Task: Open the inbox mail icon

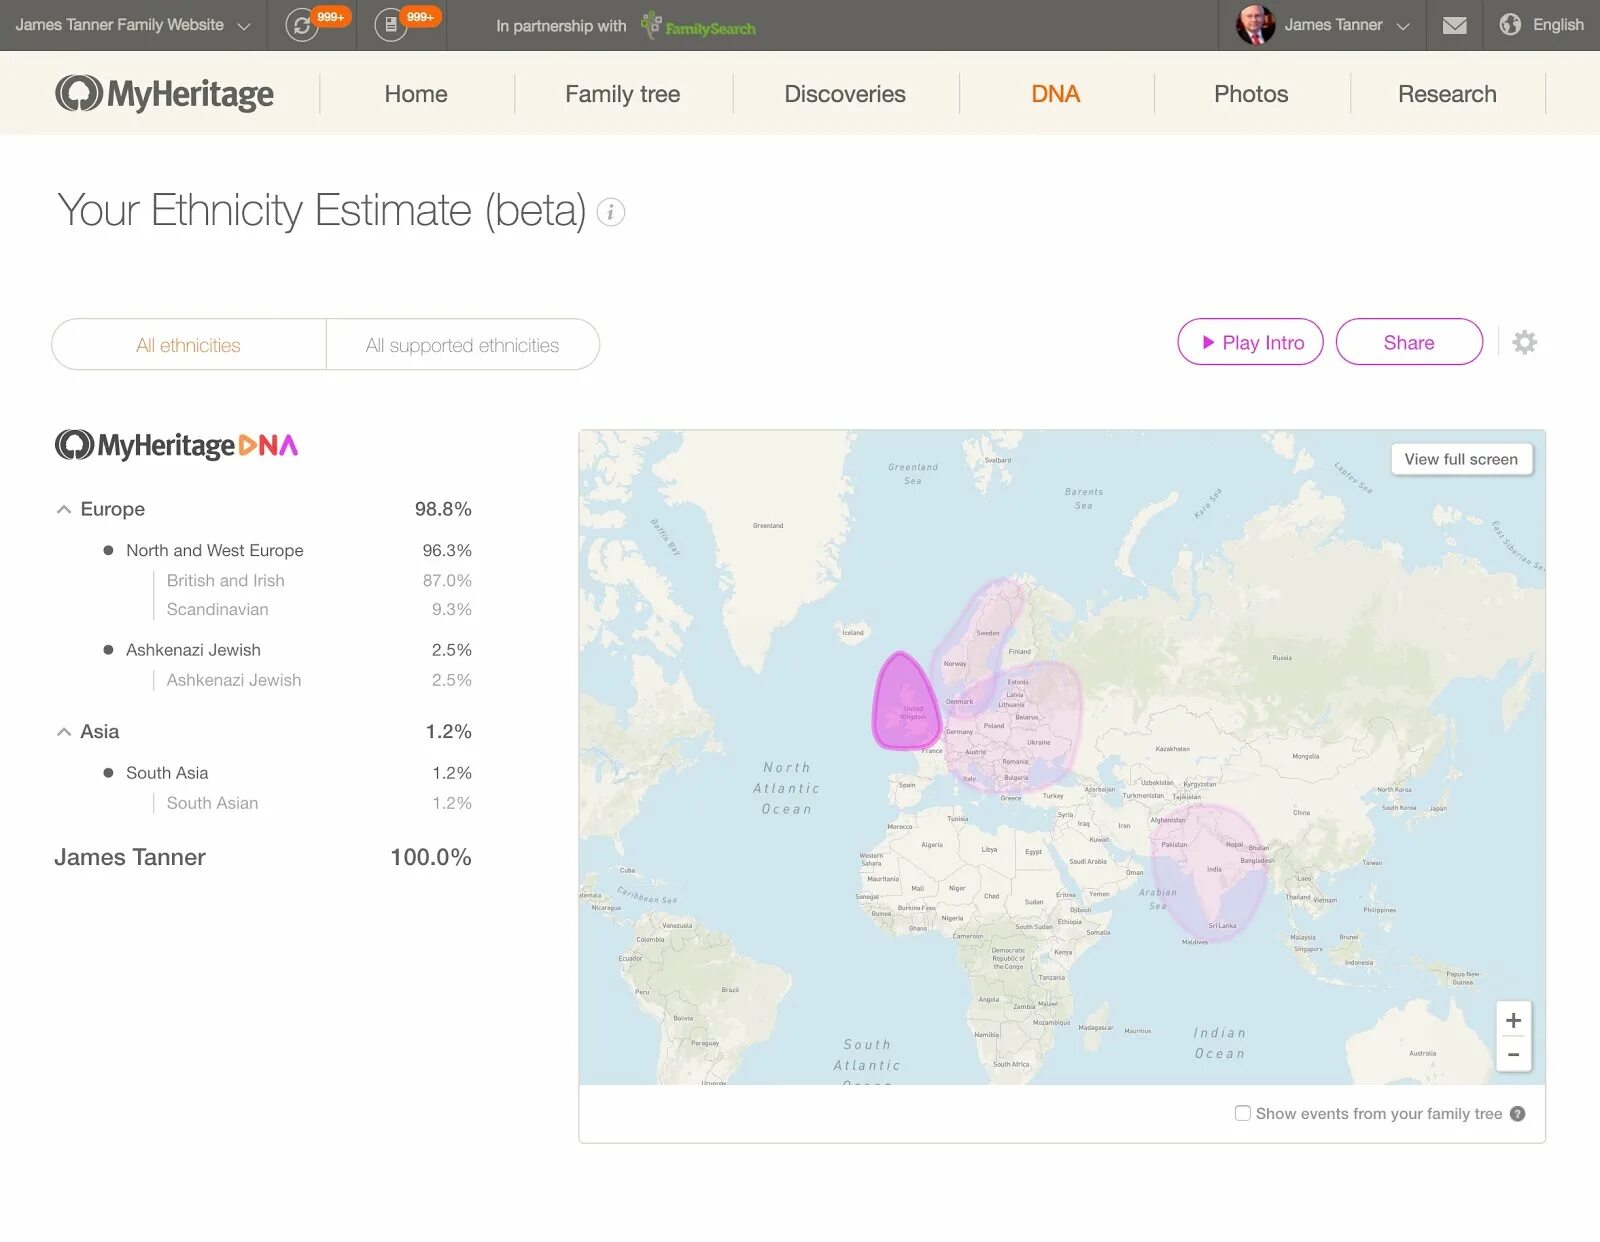Action: [x=1455, y=25]
